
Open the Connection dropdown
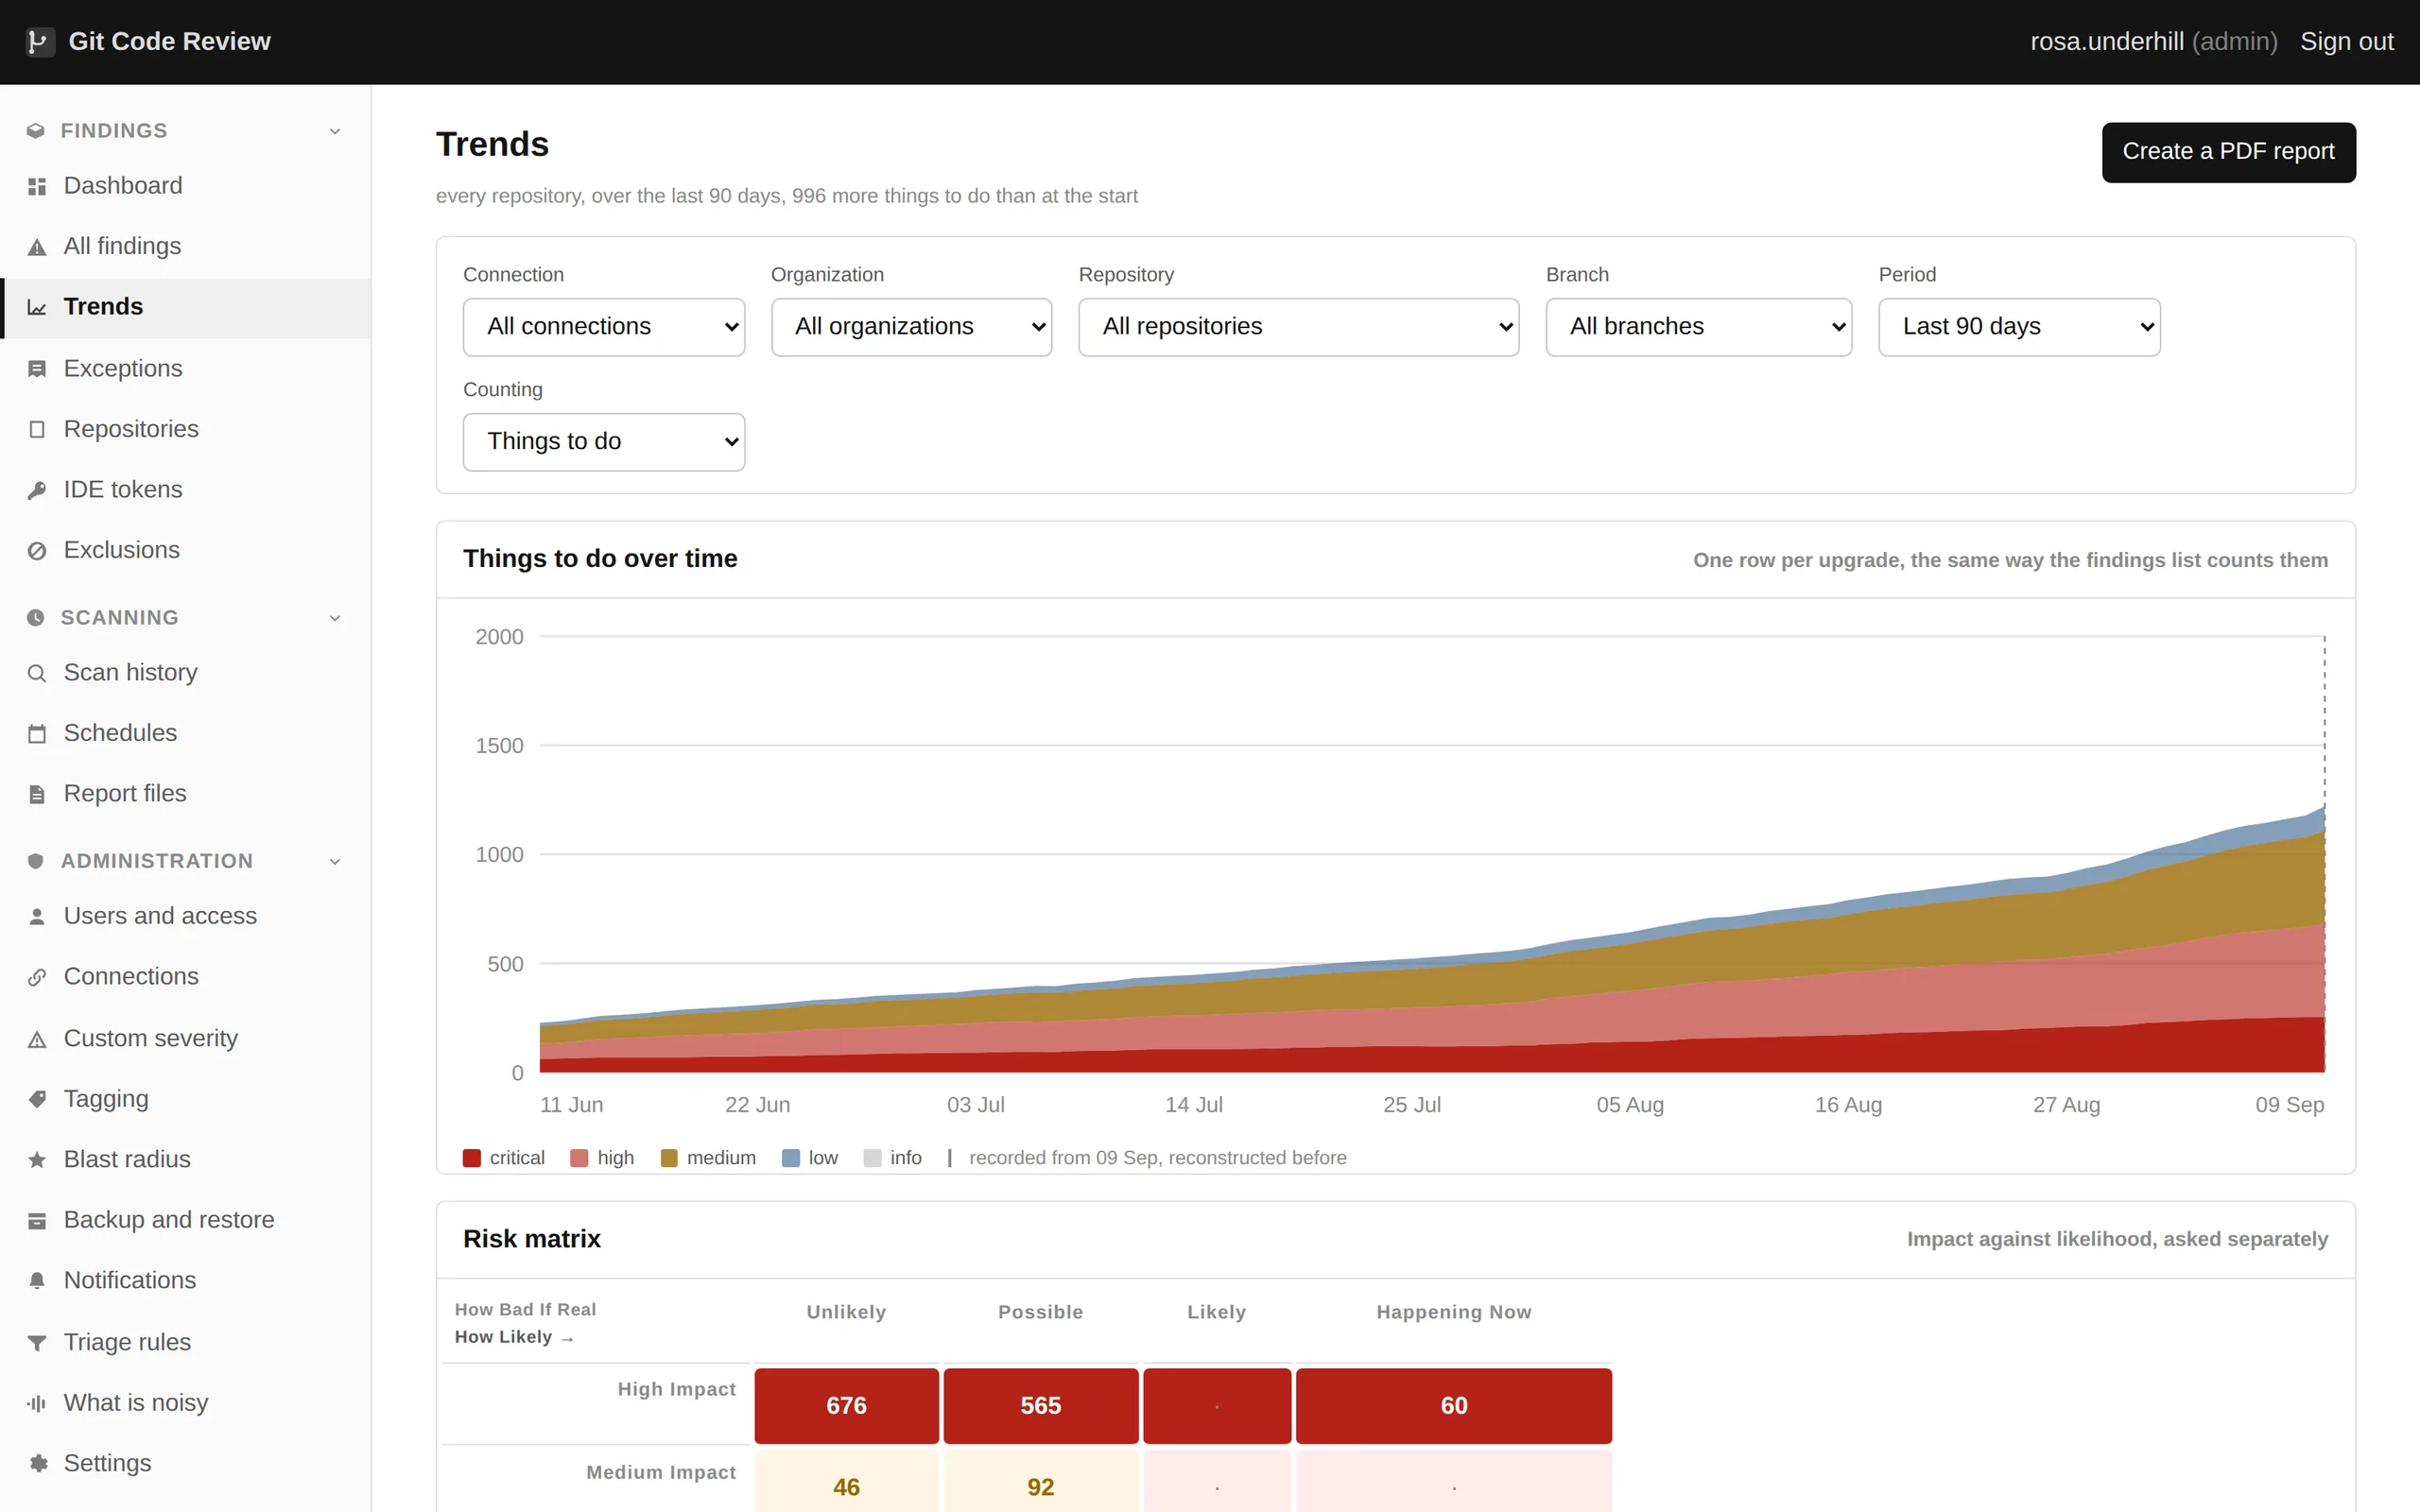[604, 327]
